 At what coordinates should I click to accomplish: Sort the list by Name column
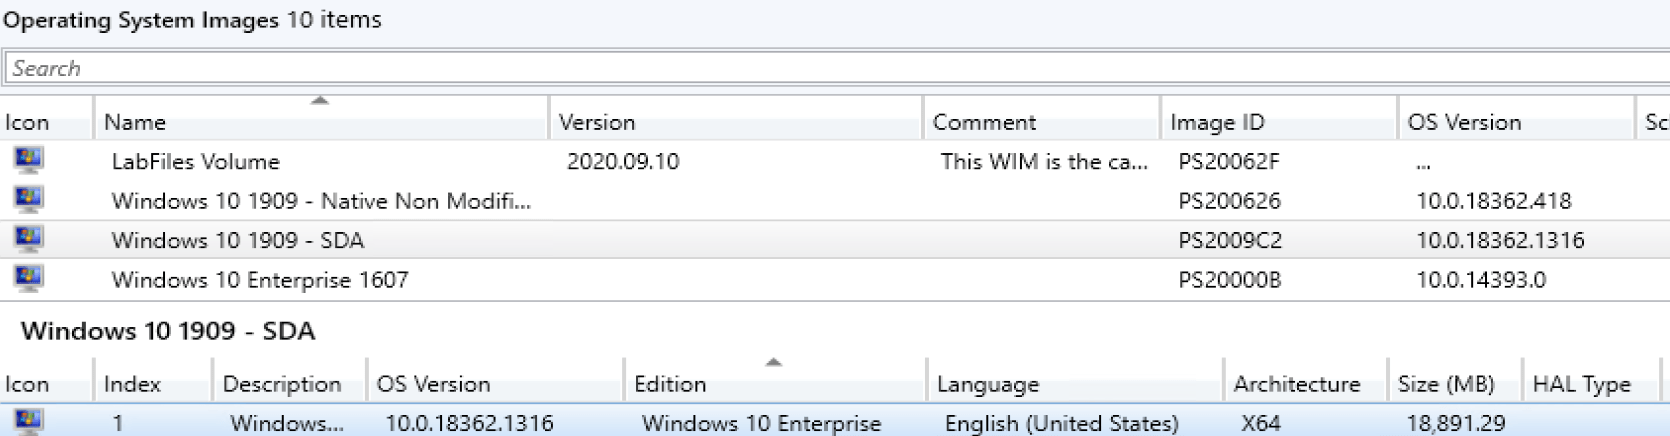[134, 122]
